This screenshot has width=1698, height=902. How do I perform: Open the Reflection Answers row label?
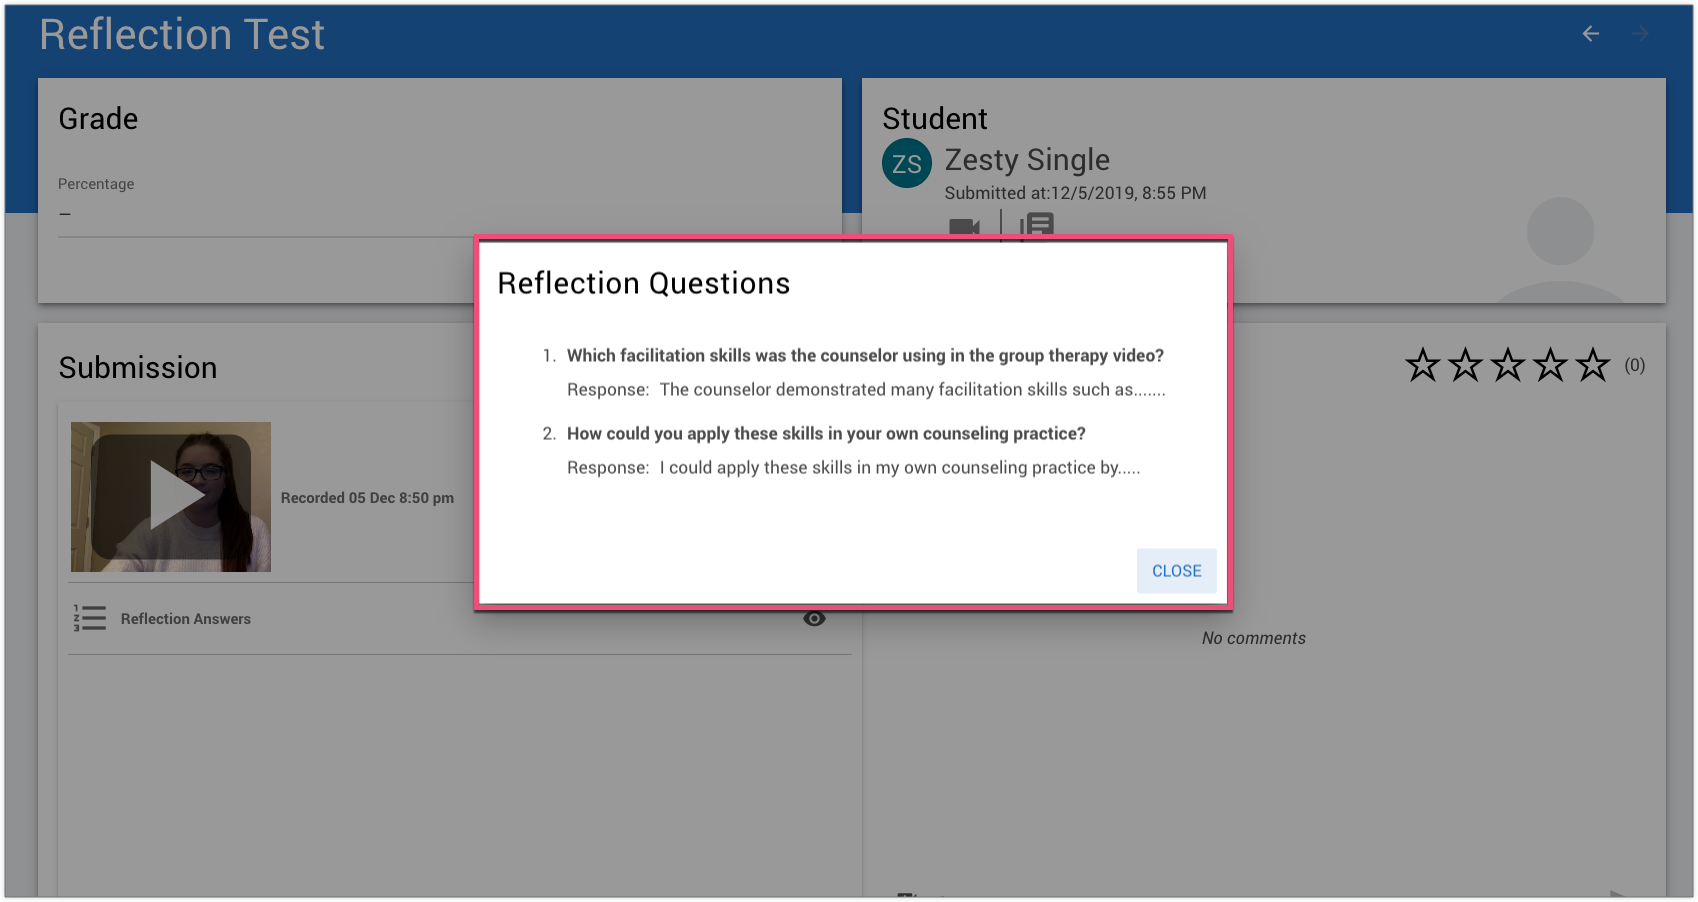tap(186, 619)
